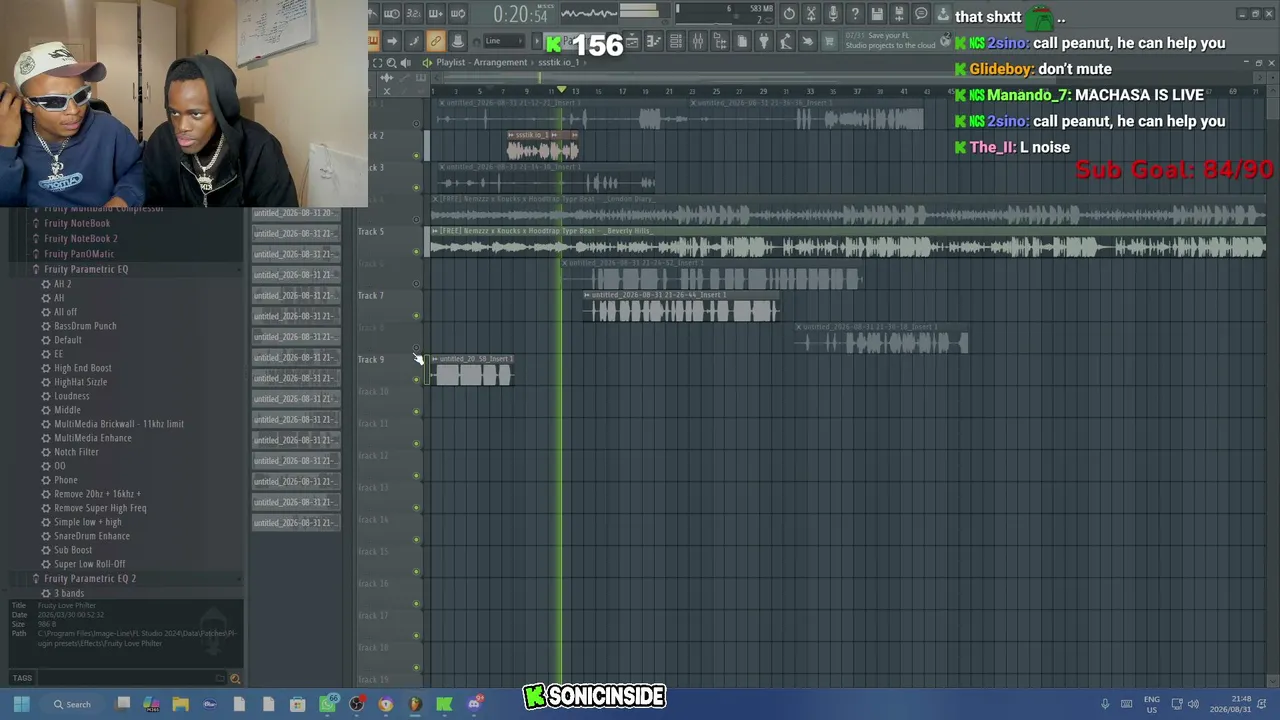Click the time display 0:20:54
1280x720 pixels.
coord(521,14)
